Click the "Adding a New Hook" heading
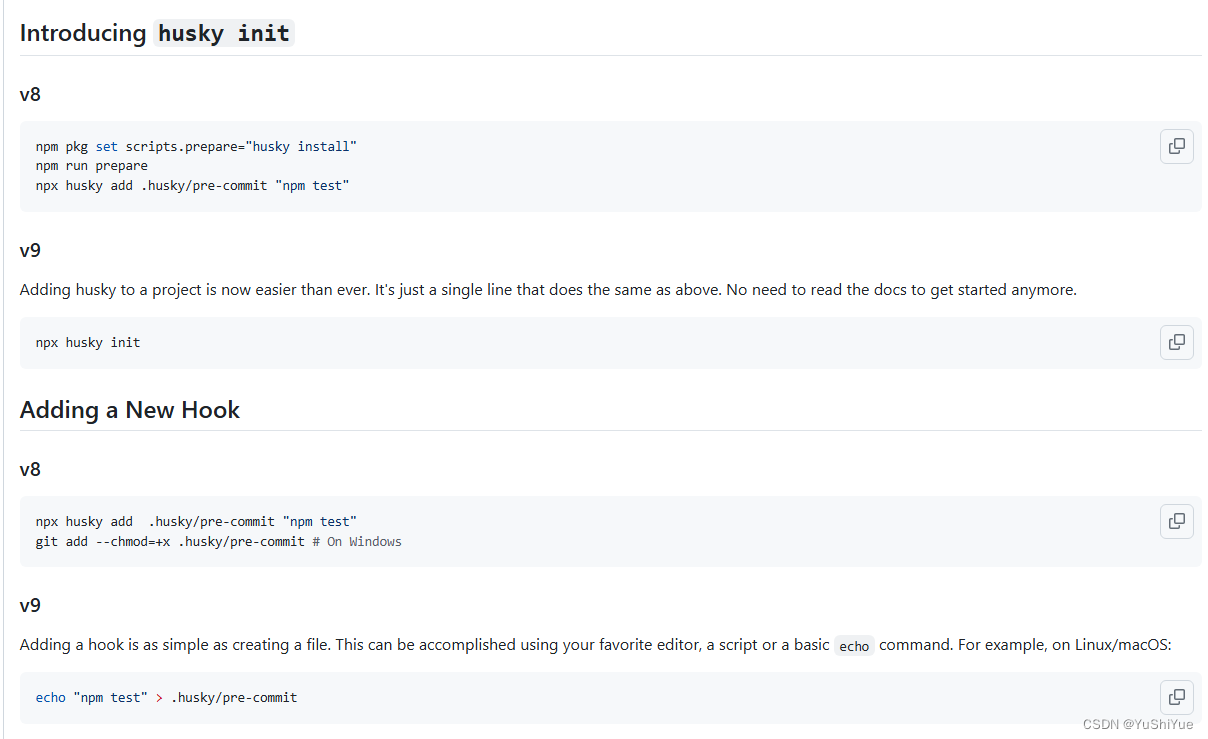The width and height of the screenshot is (1208, 739). coord(130,410)
